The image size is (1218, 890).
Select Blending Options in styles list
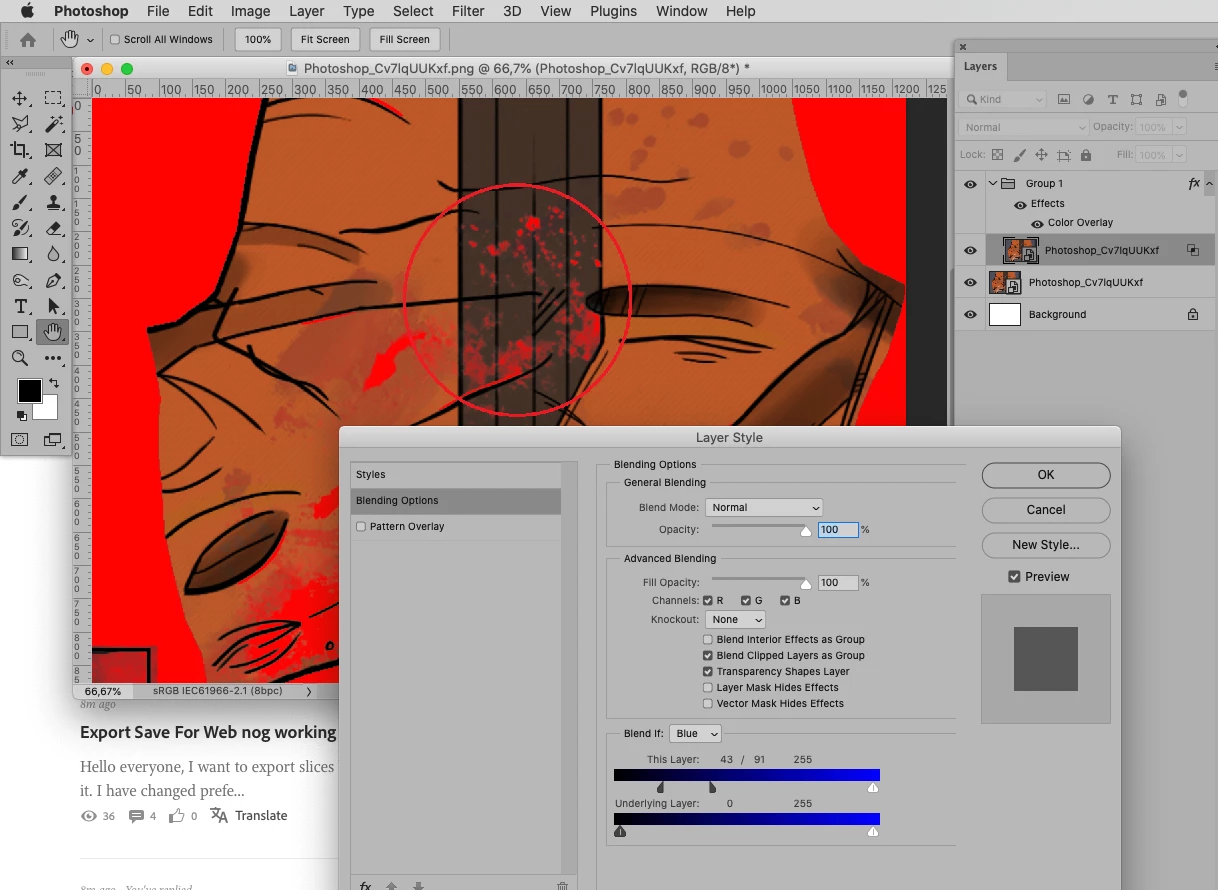[456, 501]
